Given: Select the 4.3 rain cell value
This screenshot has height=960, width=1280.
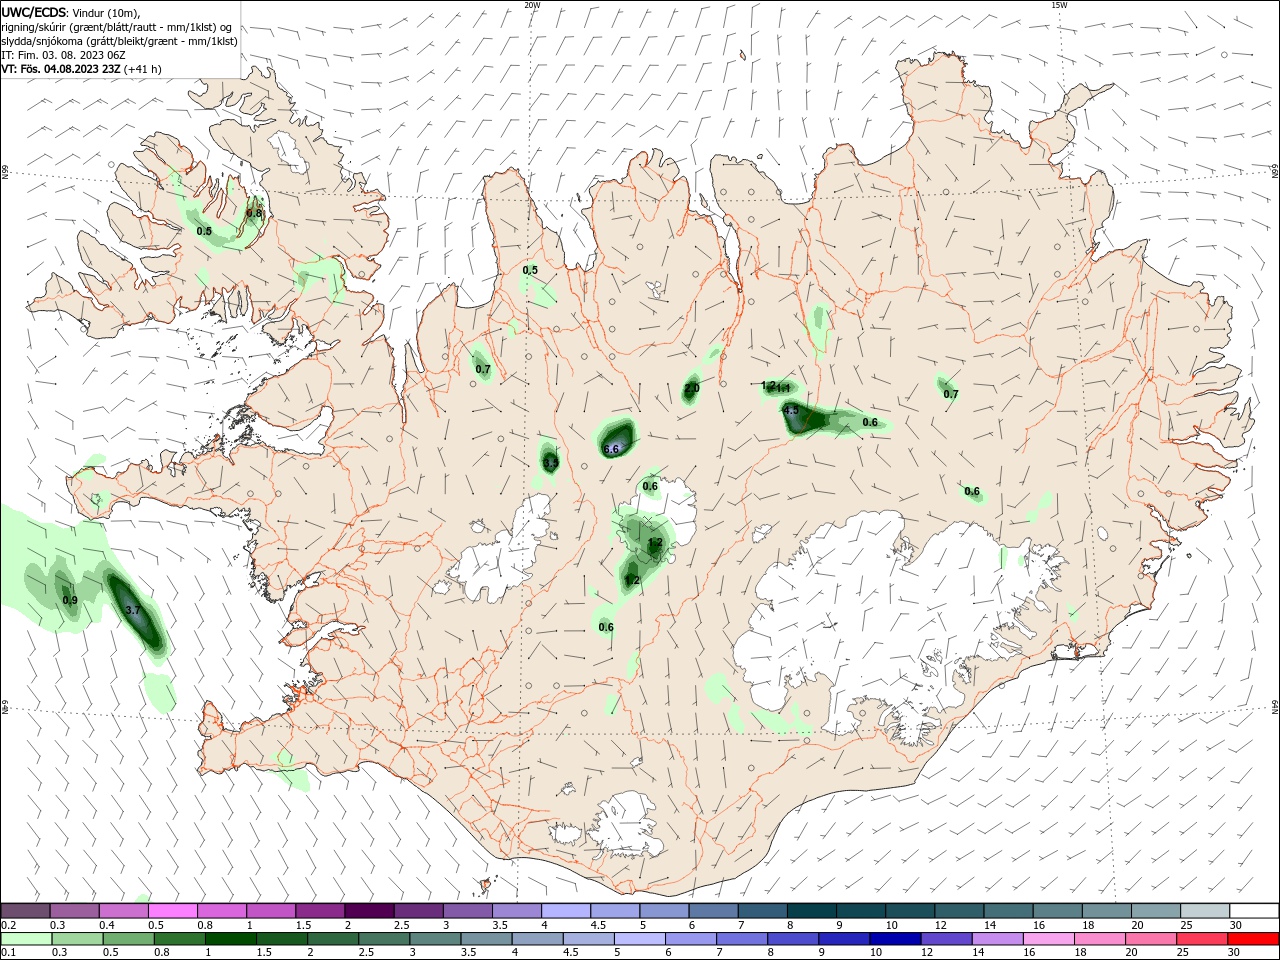Looking at the screenshot, I should pyautogui.click(x=791, y=411).
